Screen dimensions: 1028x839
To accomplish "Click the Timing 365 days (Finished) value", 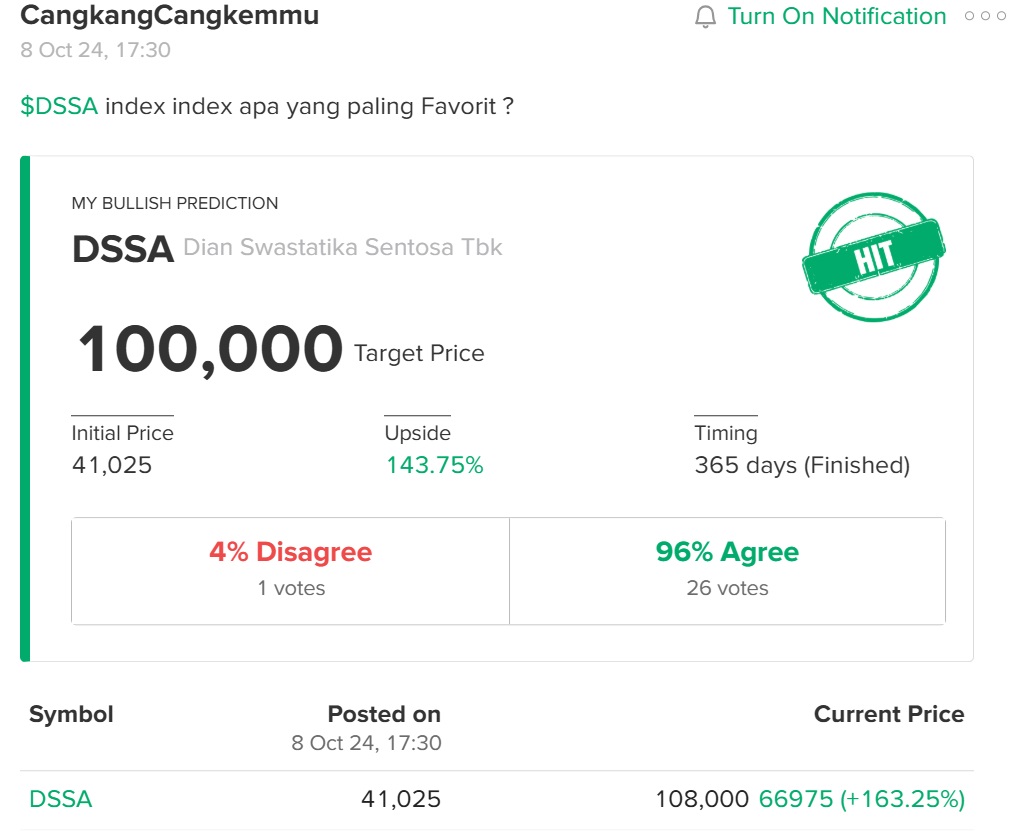I will point(802,465).
